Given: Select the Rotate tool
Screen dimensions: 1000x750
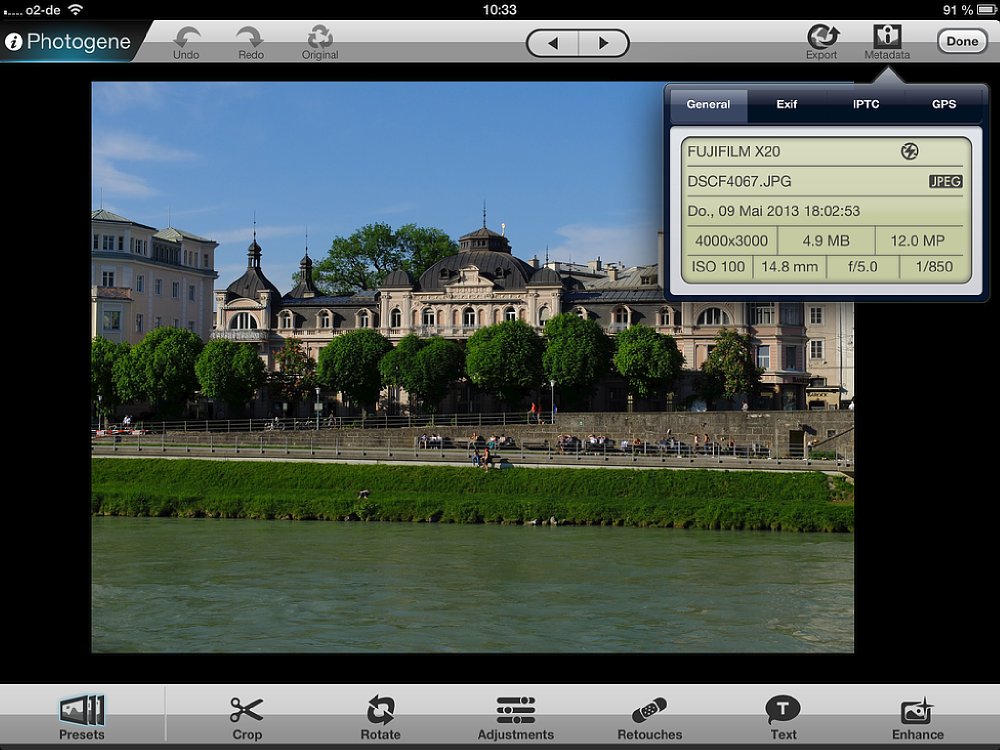Looking at the screenshot, I should 380,712.
